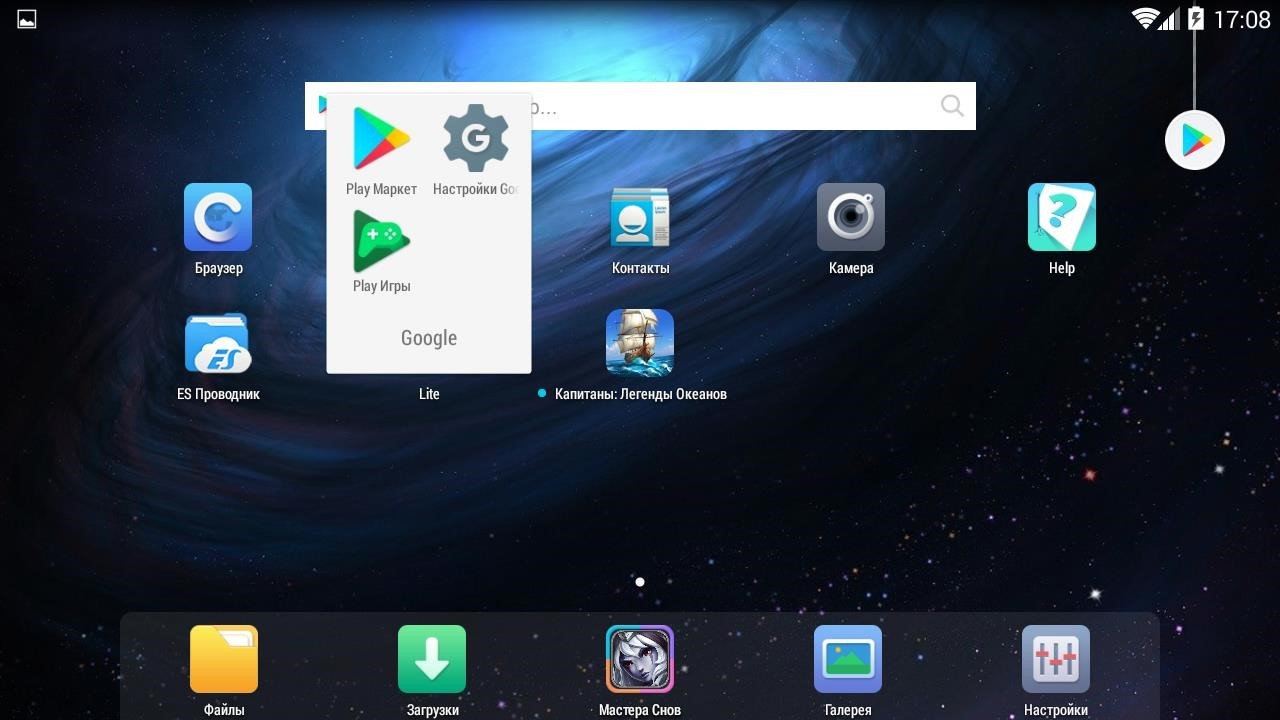The image size is (1280, 720).
Task: Tap the home screen page indicator dot
Action: coord(640,582)
